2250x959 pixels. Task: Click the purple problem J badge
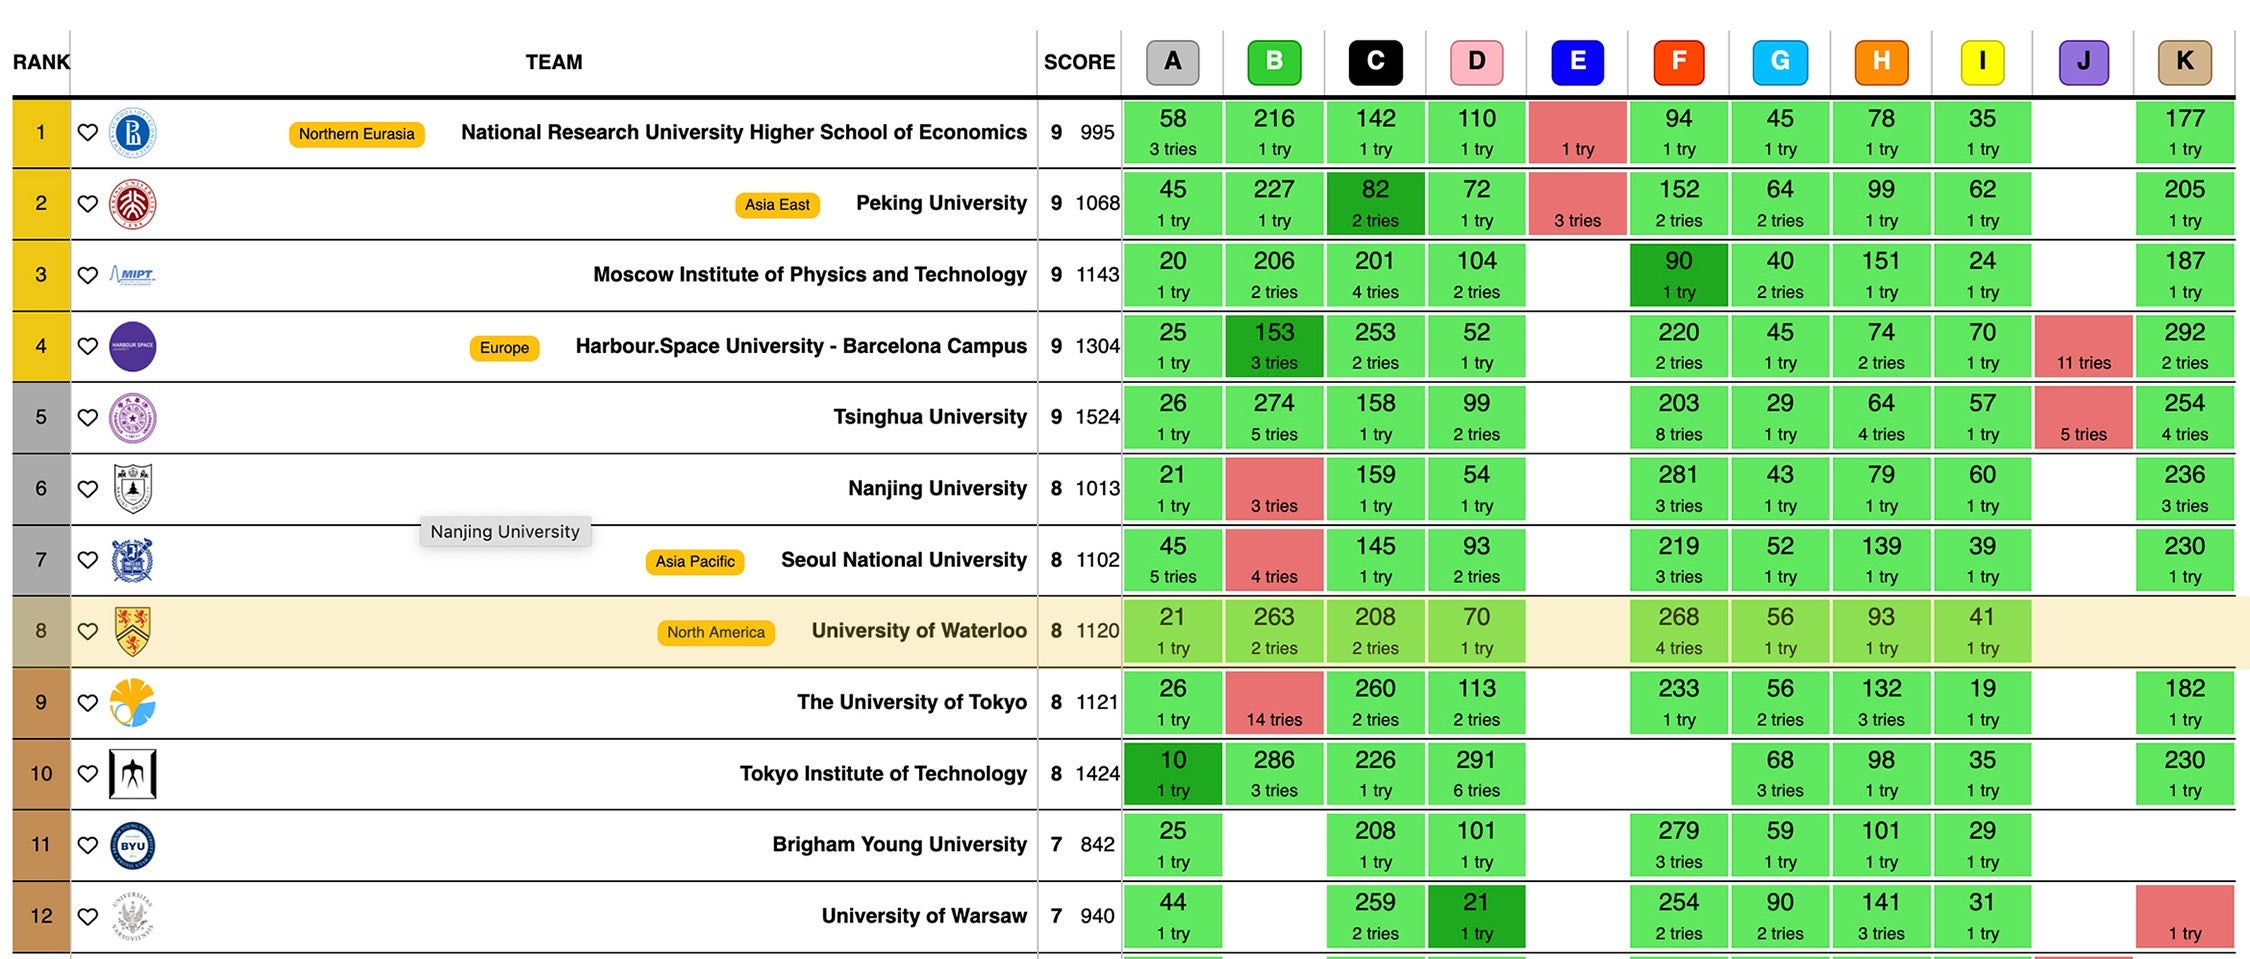click(x=2084, y=62)
